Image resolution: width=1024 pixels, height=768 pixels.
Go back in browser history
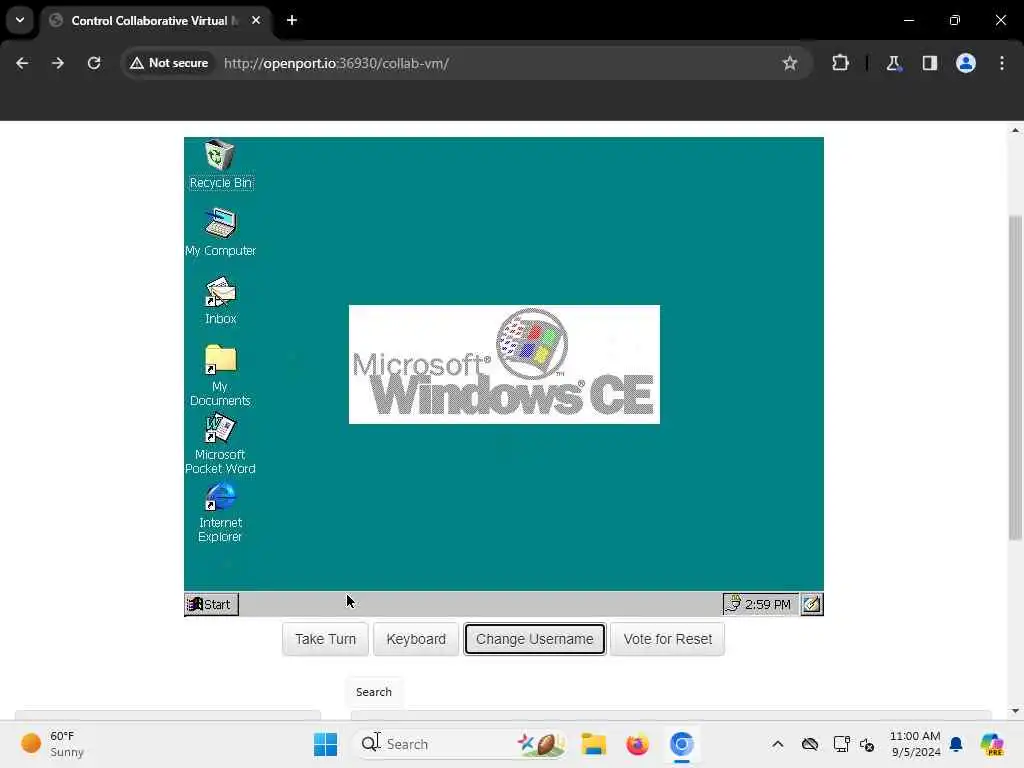click(x=22, y=63)
